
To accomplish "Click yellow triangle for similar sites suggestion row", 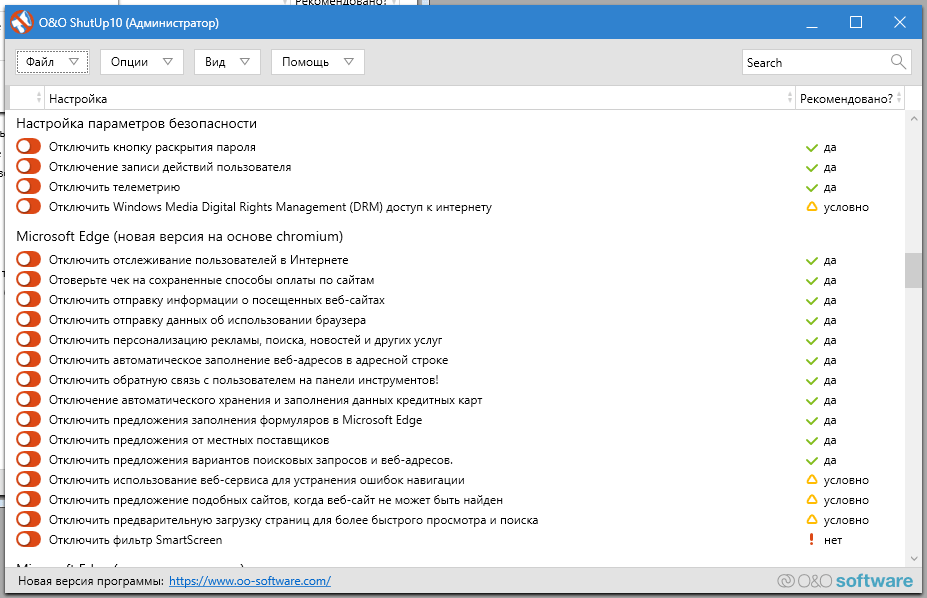I will 812,500.
